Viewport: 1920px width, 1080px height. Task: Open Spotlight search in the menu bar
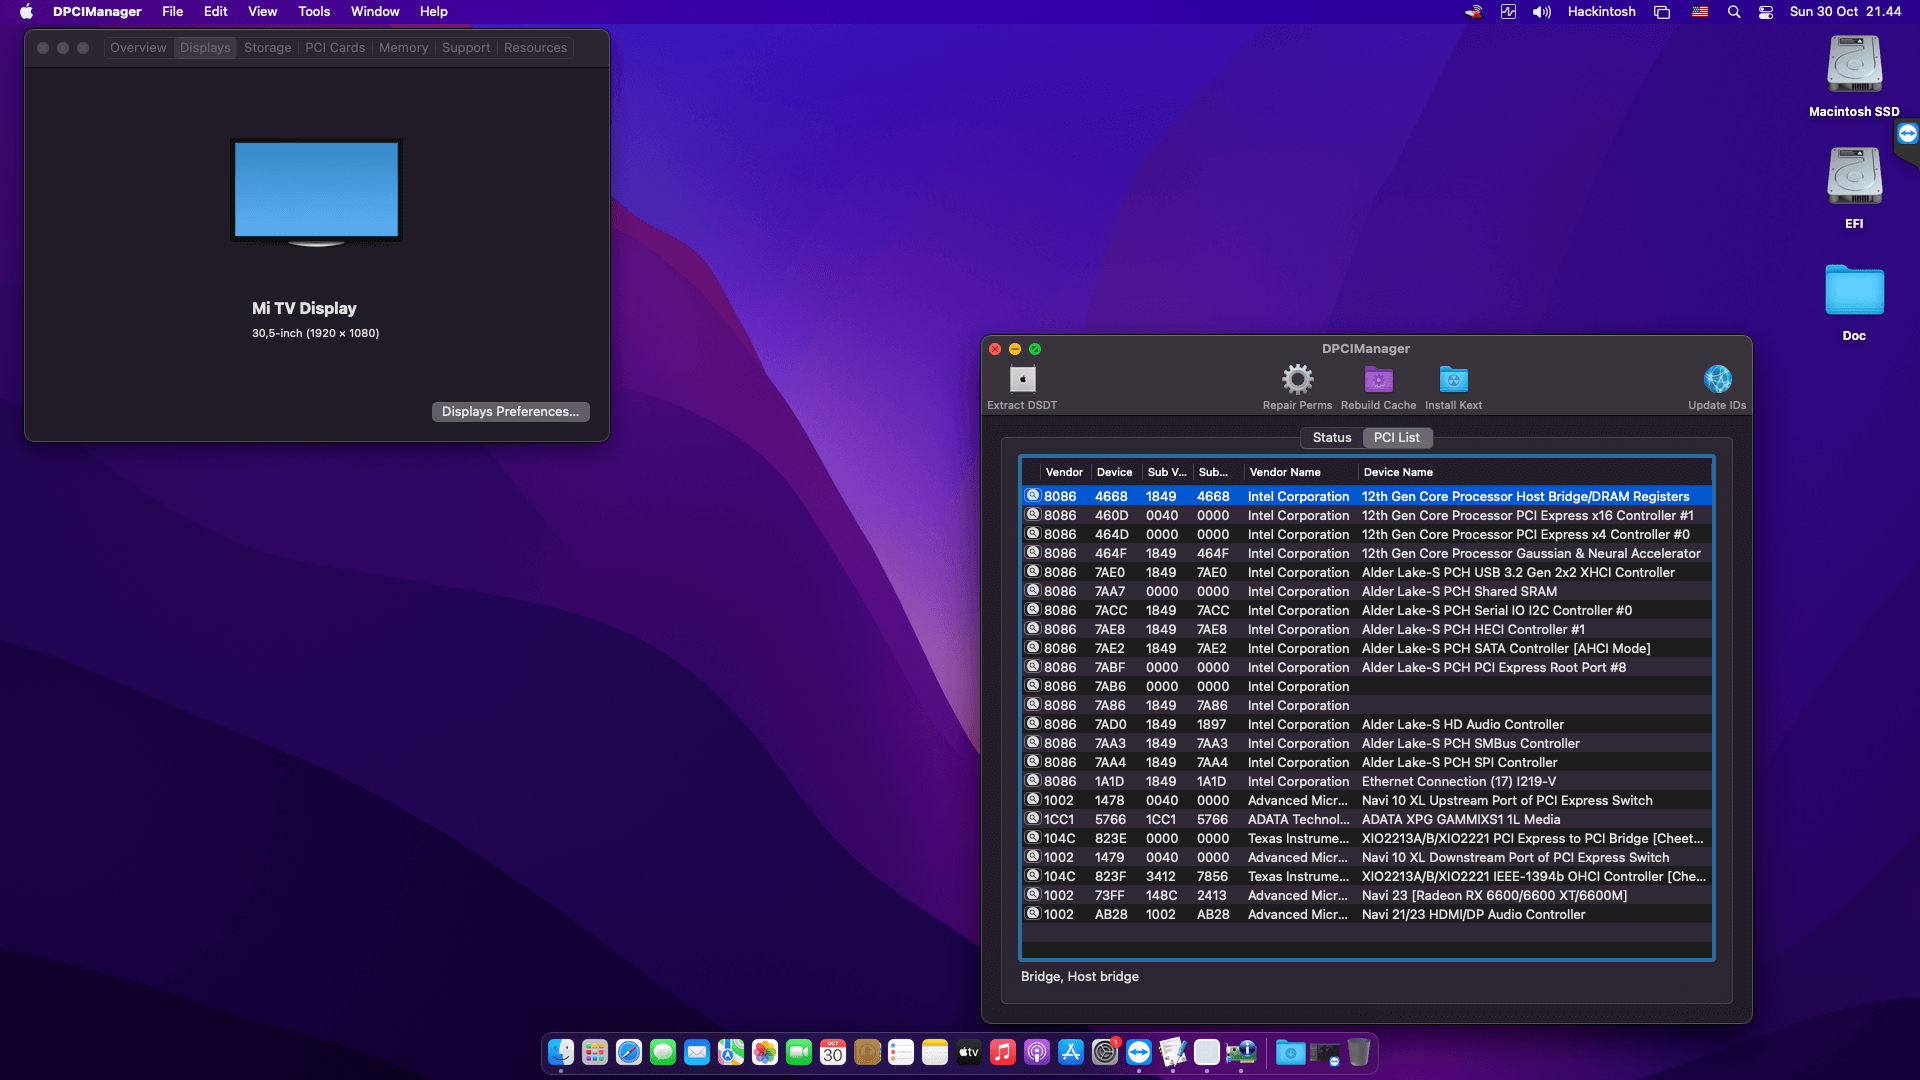coord(1734,12)
